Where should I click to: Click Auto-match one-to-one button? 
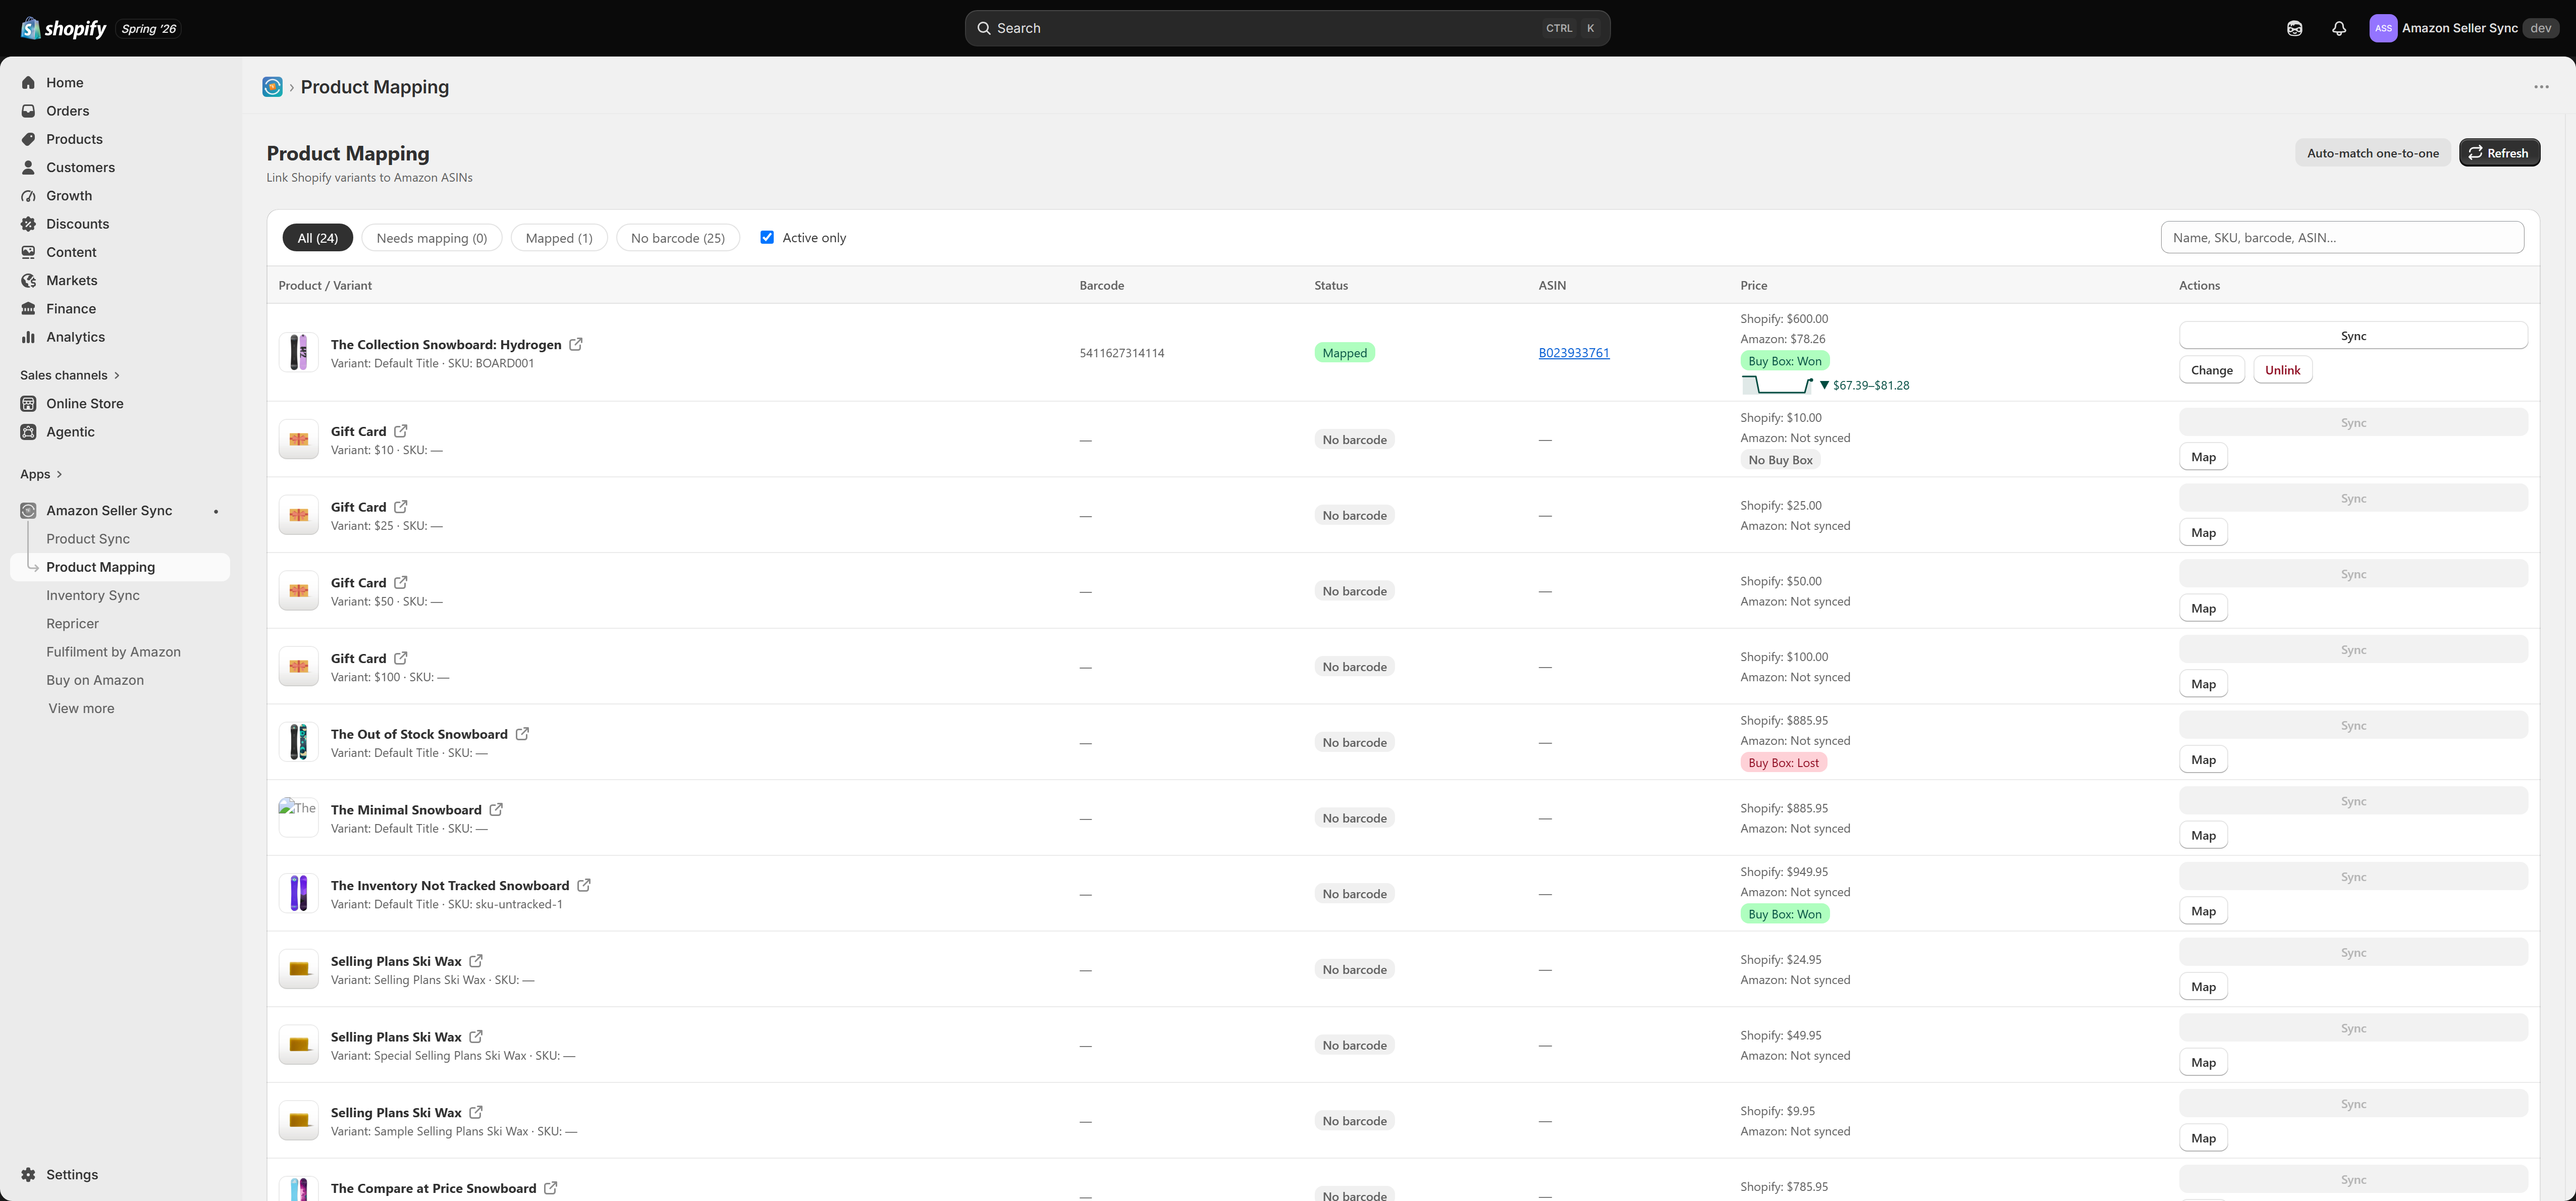click(x=2372, y=153)
